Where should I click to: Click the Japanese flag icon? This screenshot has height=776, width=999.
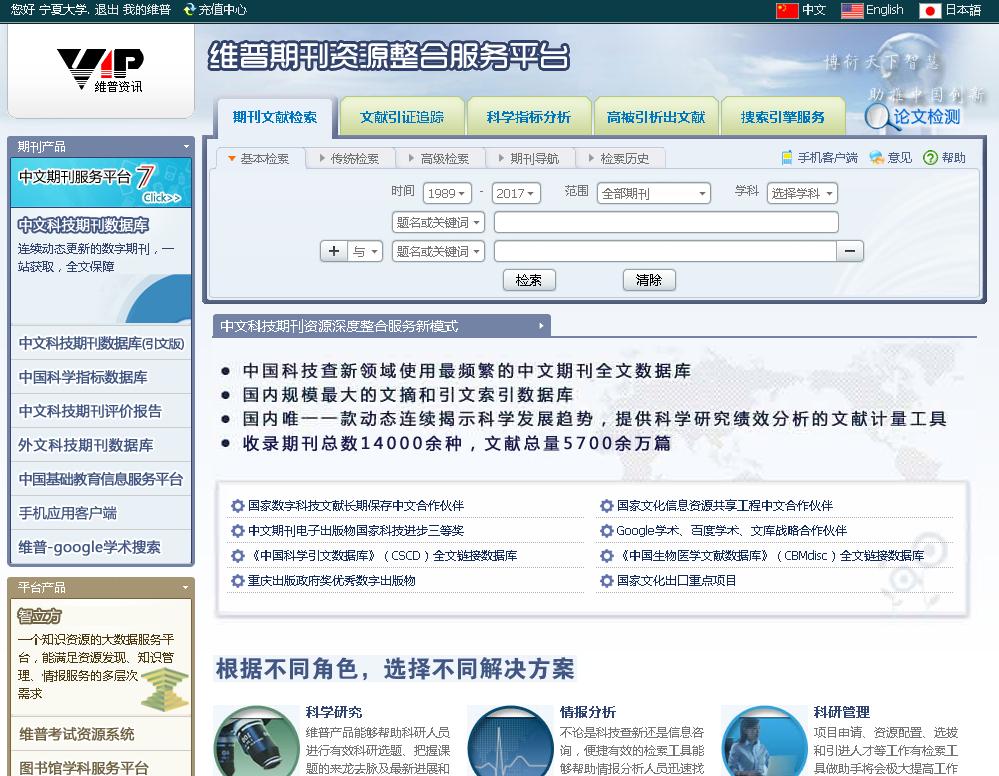click(x=930, y=10)
